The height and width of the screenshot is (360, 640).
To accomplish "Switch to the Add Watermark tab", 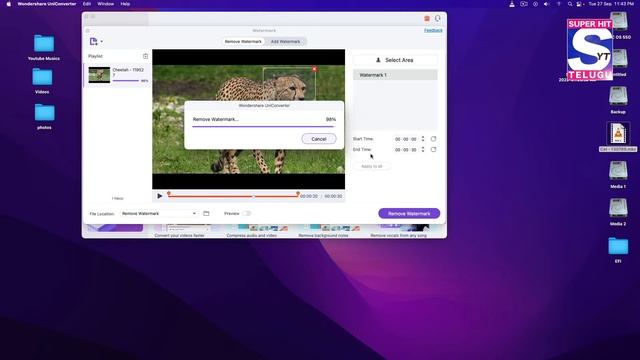I will (285, 42).
